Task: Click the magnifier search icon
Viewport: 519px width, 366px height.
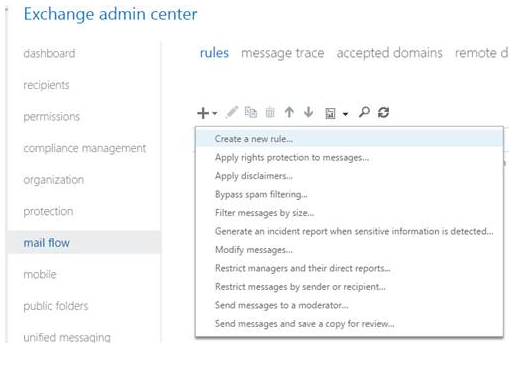Action: click(x=364, y=112)
